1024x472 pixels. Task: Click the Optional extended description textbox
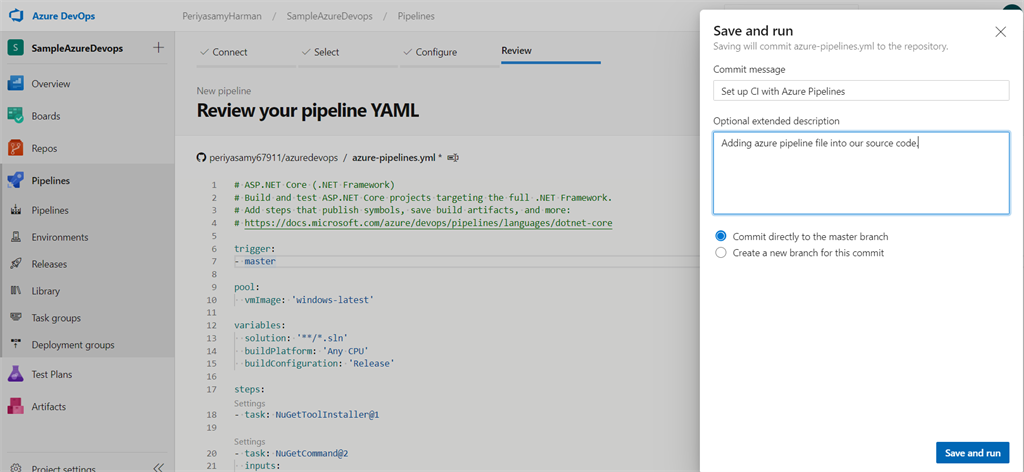pos(861,173)
